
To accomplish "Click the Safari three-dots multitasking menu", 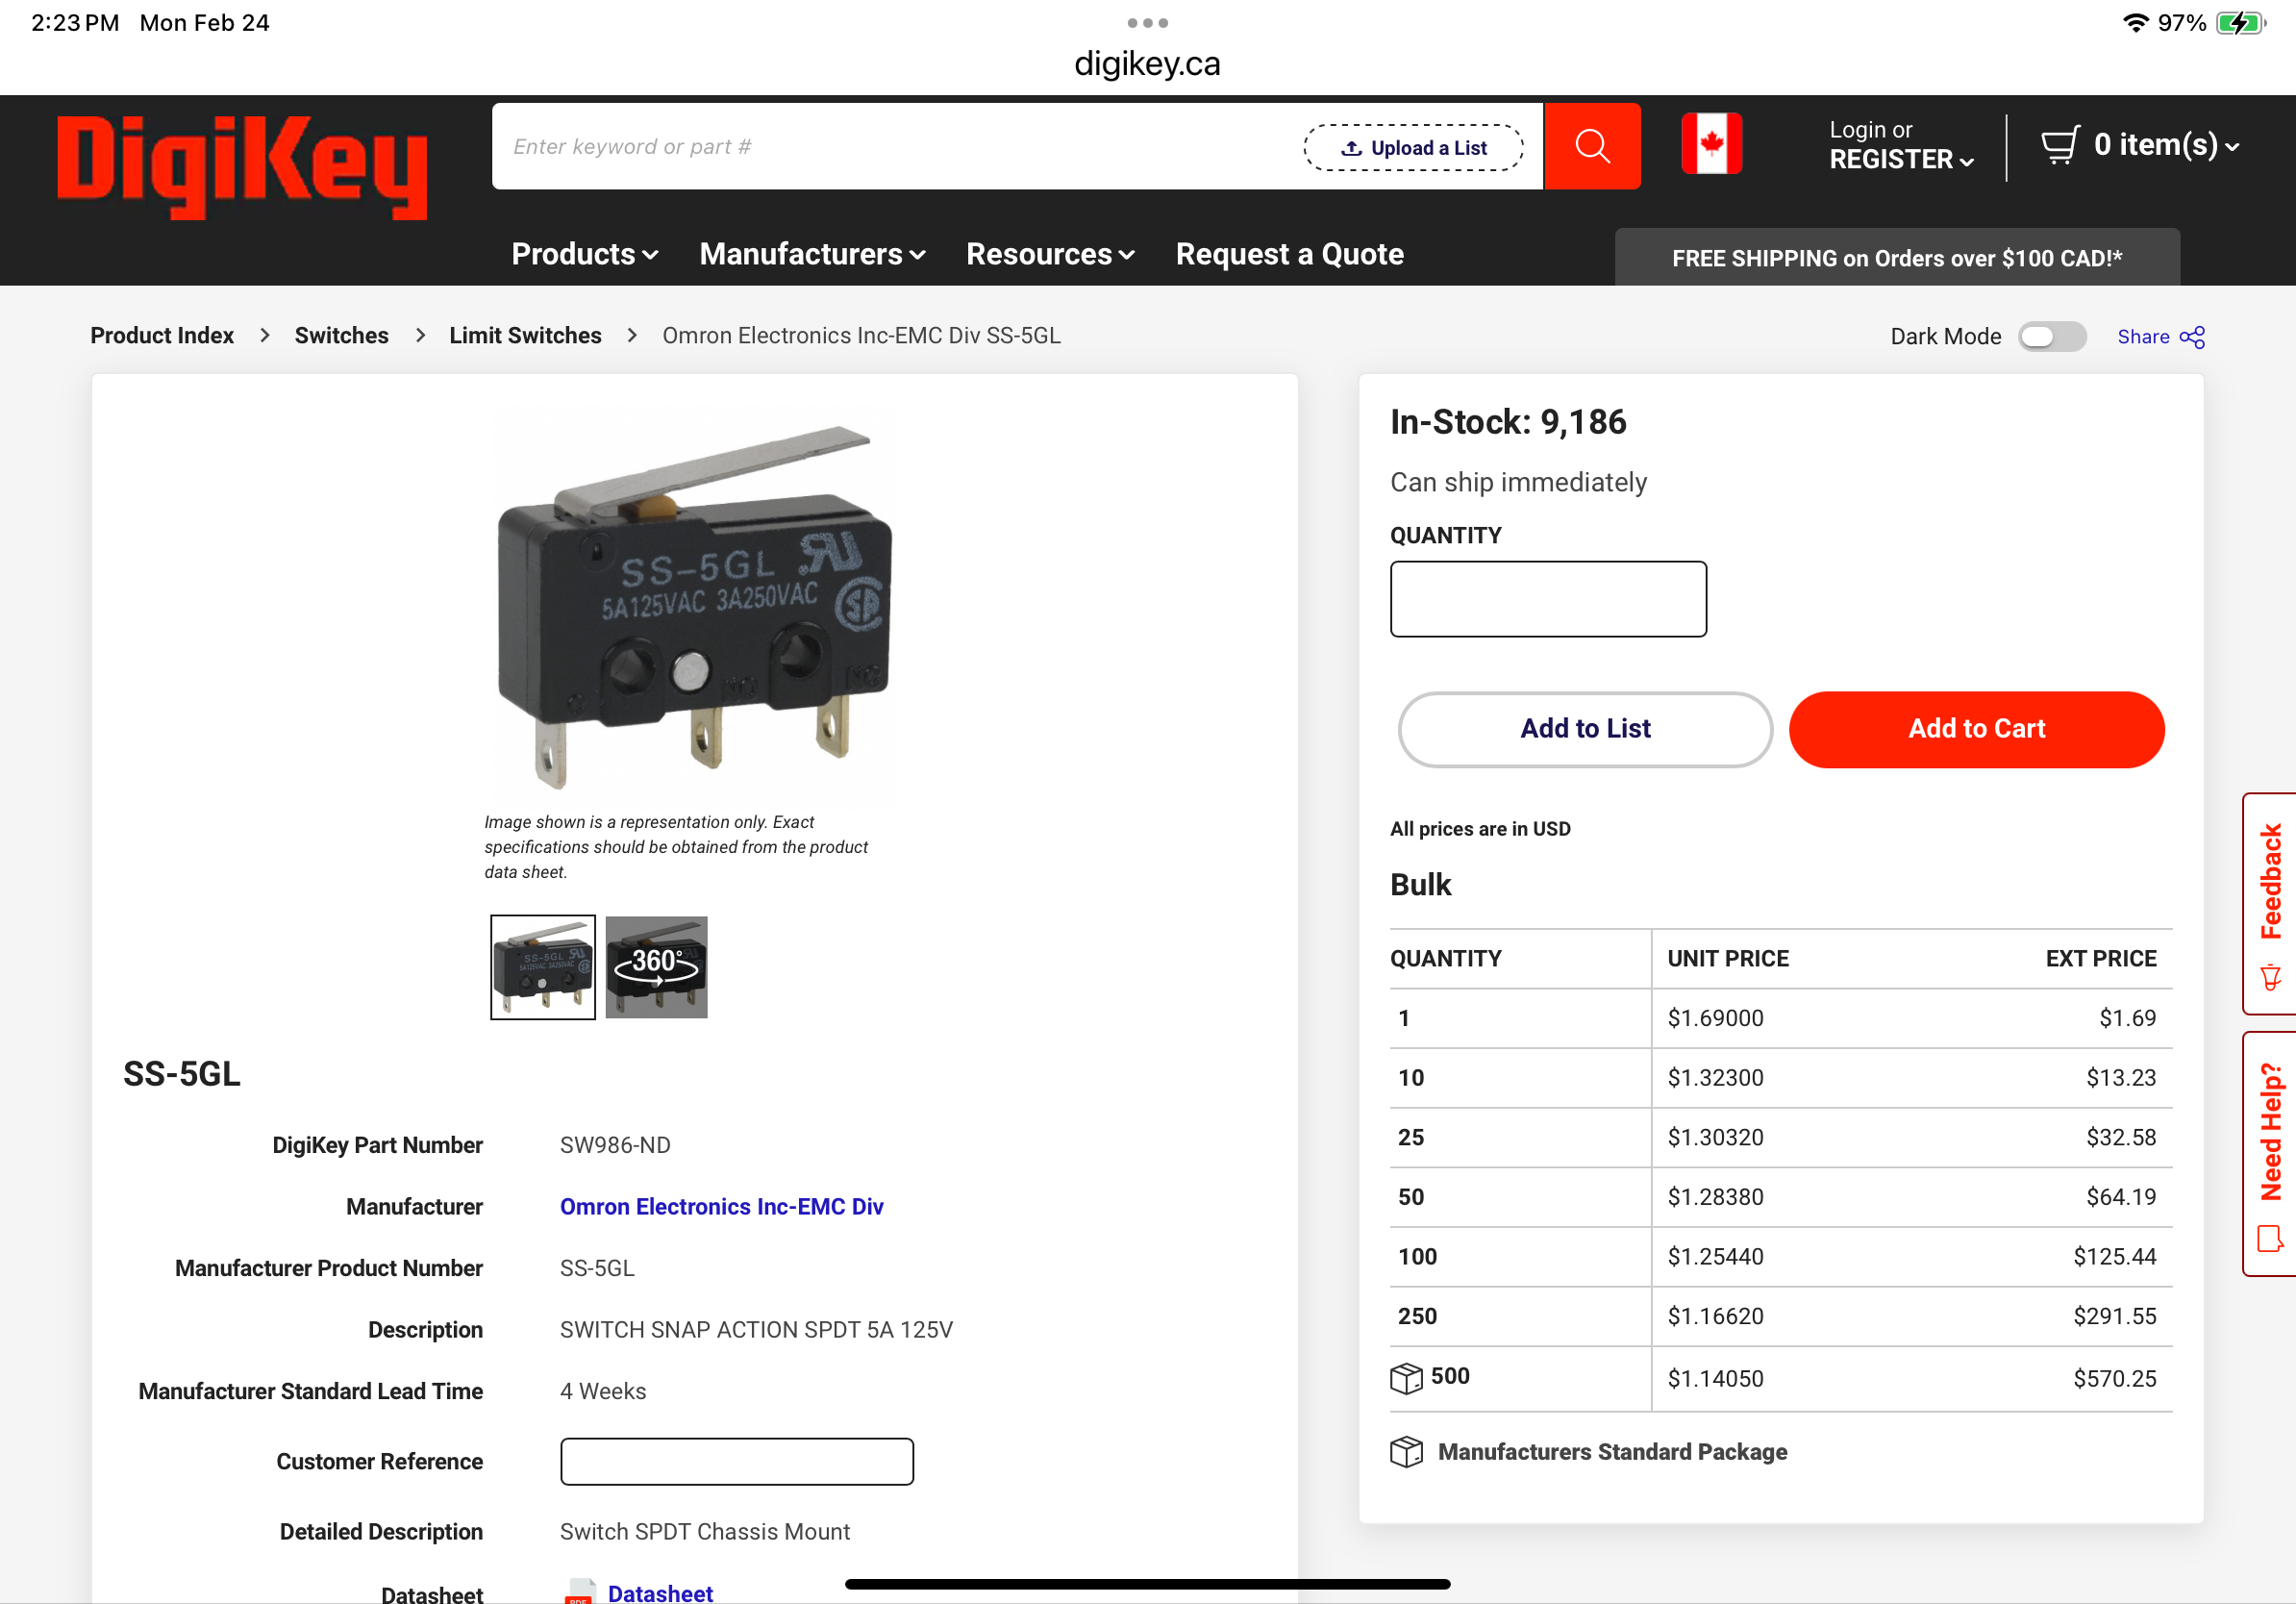I will coord(1147,22).
